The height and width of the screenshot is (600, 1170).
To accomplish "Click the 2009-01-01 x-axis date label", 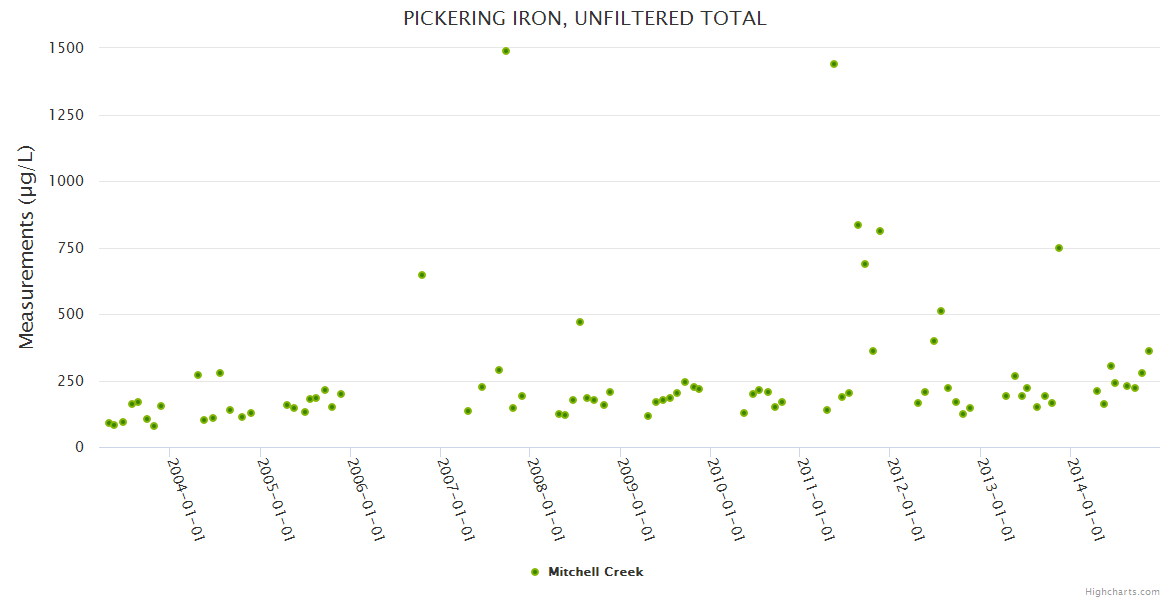I will click(636, 499).
